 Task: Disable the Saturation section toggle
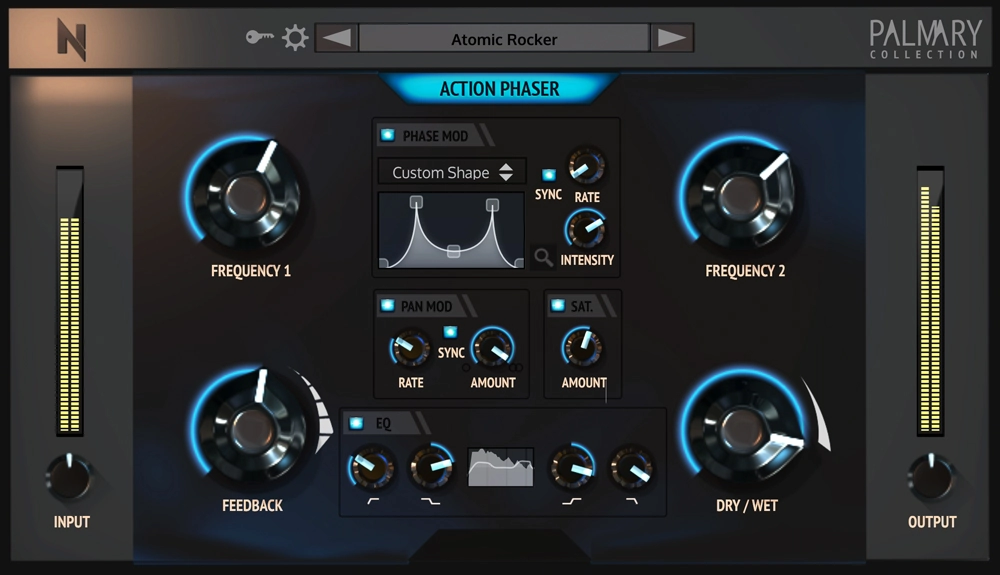[x=557, y=306]
